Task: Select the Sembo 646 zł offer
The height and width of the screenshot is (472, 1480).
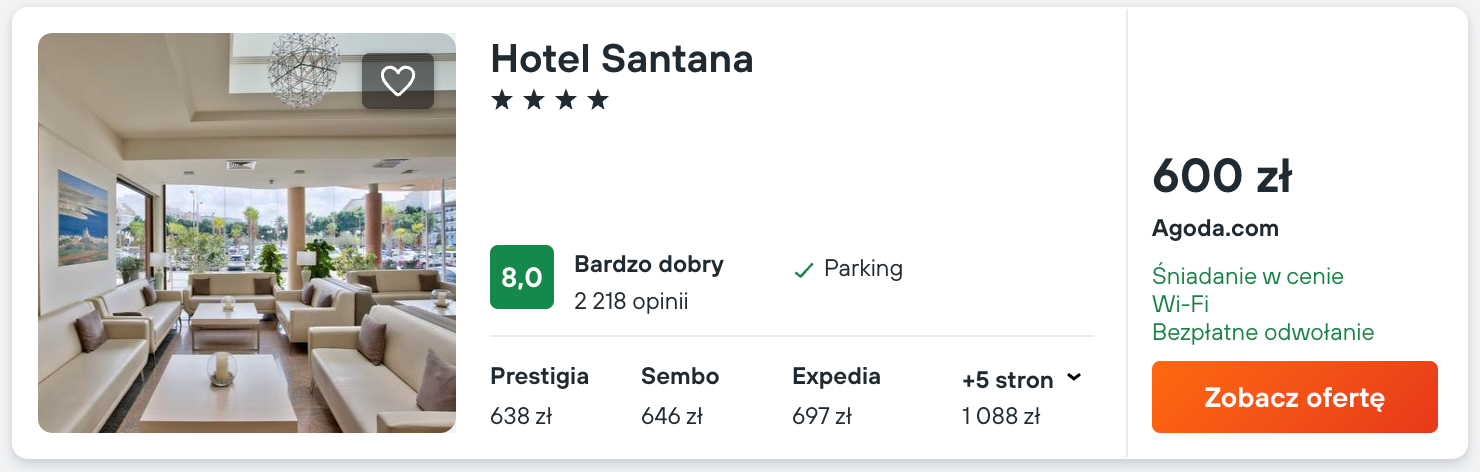Action: tap(680, 396)
